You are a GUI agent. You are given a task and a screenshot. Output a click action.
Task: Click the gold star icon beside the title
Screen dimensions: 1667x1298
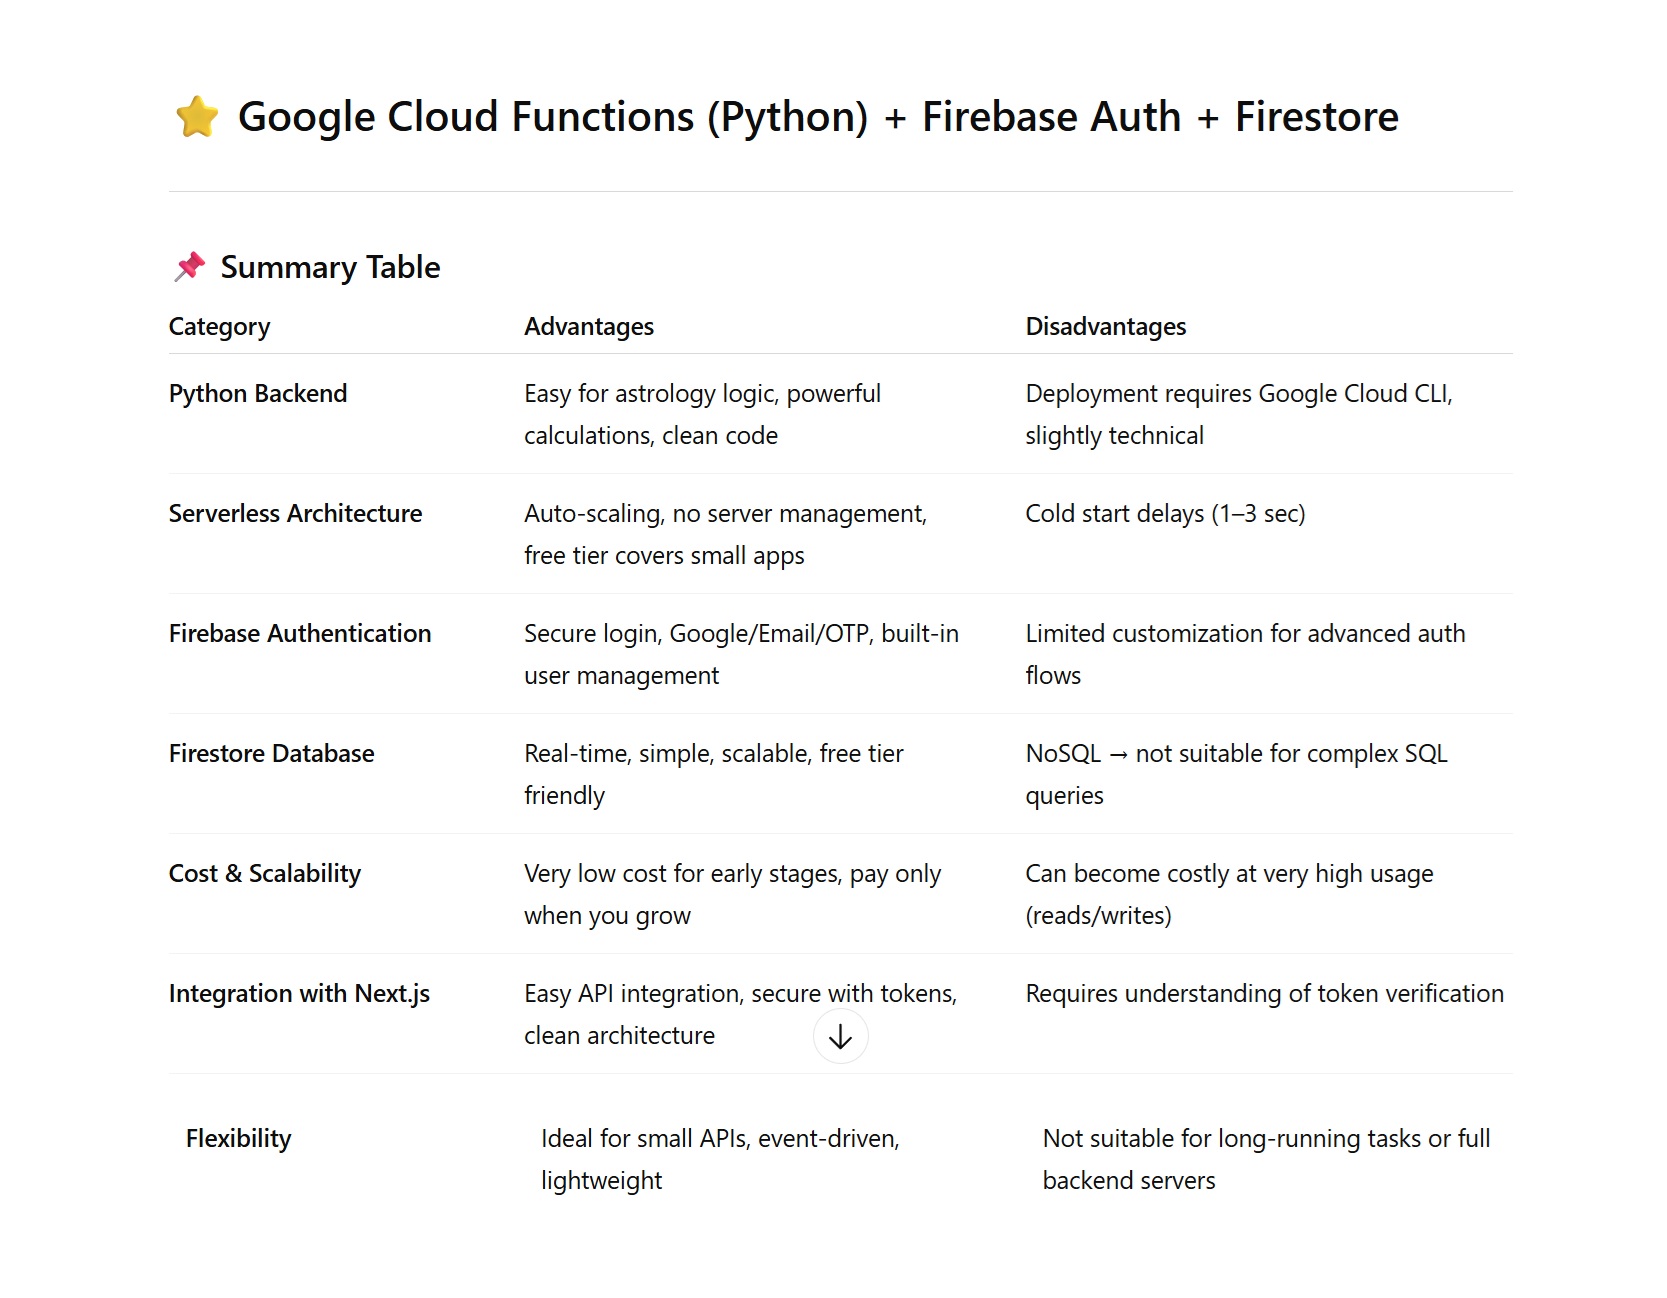point(197,117)
